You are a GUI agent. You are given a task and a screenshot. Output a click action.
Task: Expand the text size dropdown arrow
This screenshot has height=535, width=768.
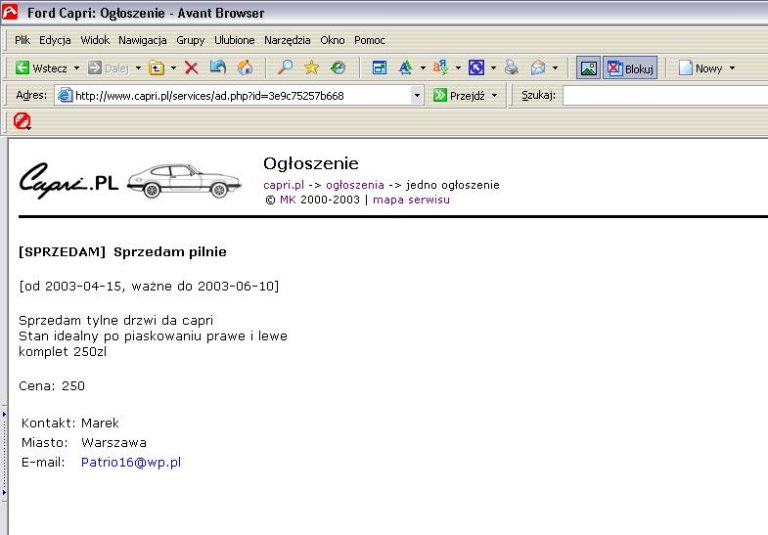[423, 68]
